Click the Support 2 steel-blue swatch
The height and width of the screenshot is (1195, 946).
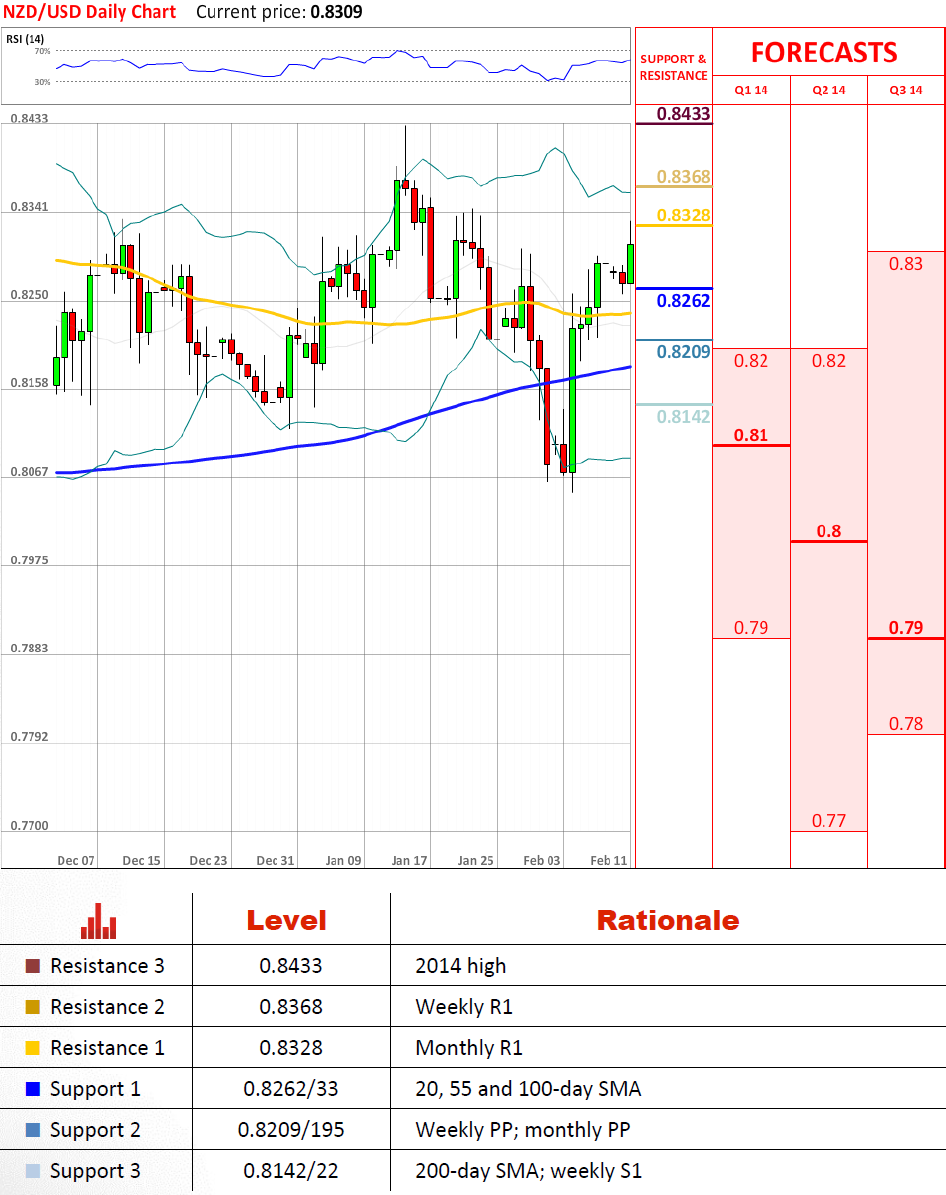tap(33, 1130)
